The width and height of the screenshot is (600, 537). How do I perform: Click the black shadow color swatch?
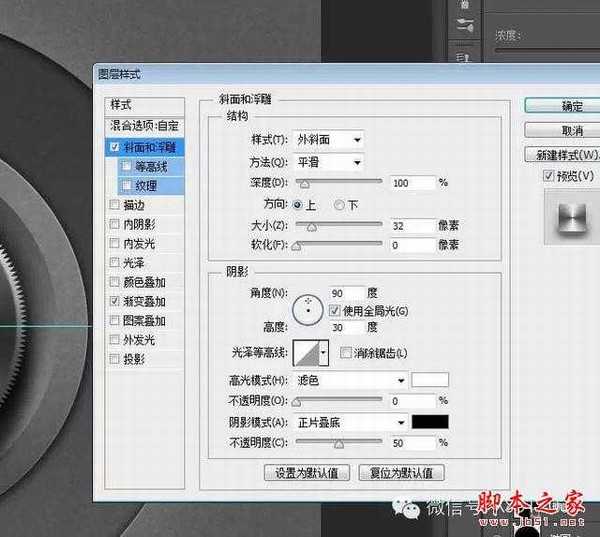pyautogui.click(x=430, y=422)
